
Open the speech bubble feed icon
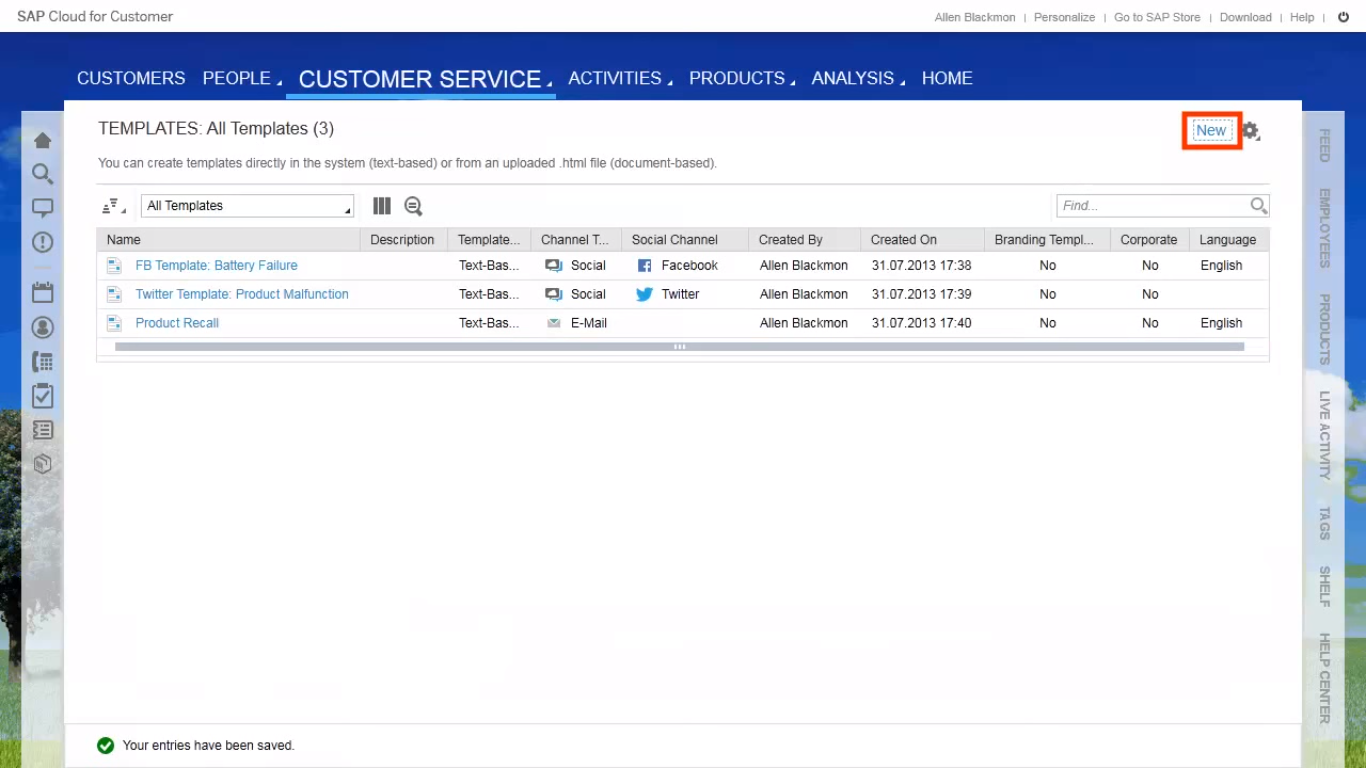click(43, 208)
